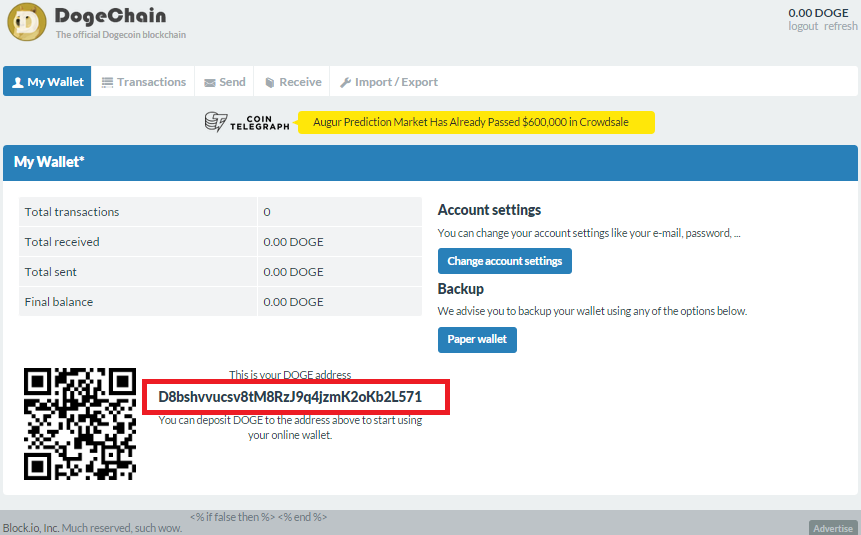Open the Import / Export tab
Viewport: 861px width, 535px height.
point(388,81)
